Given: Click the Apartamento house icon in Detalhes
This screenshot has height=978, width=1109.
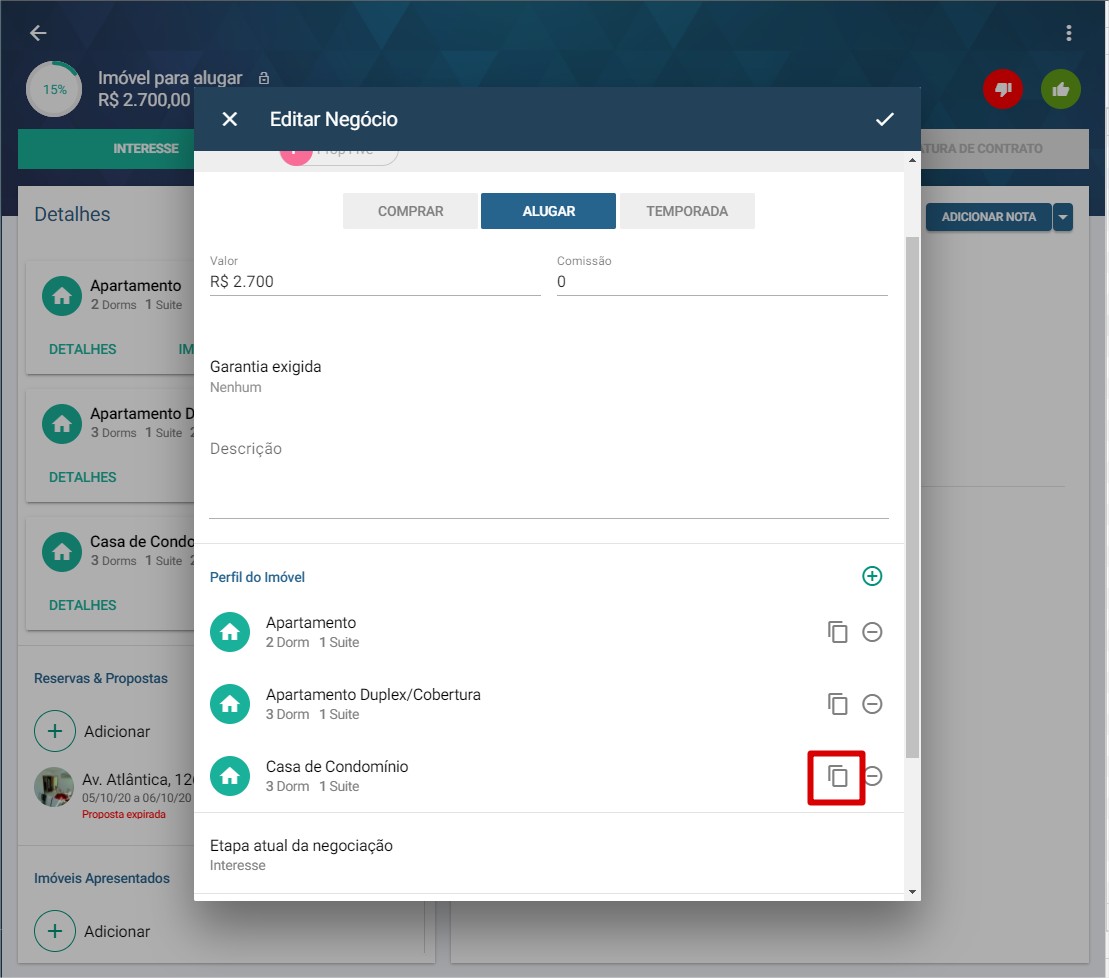Looking at the screenshot, I should point(62,296).
